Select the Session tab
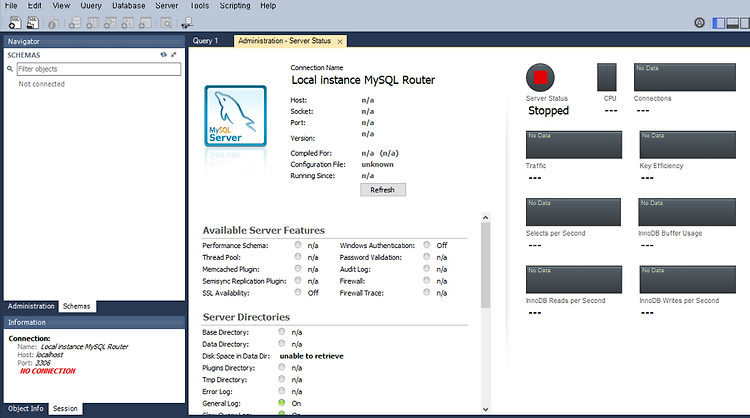The width and height of the screenshot is (750, 418). tap(65, 408)
